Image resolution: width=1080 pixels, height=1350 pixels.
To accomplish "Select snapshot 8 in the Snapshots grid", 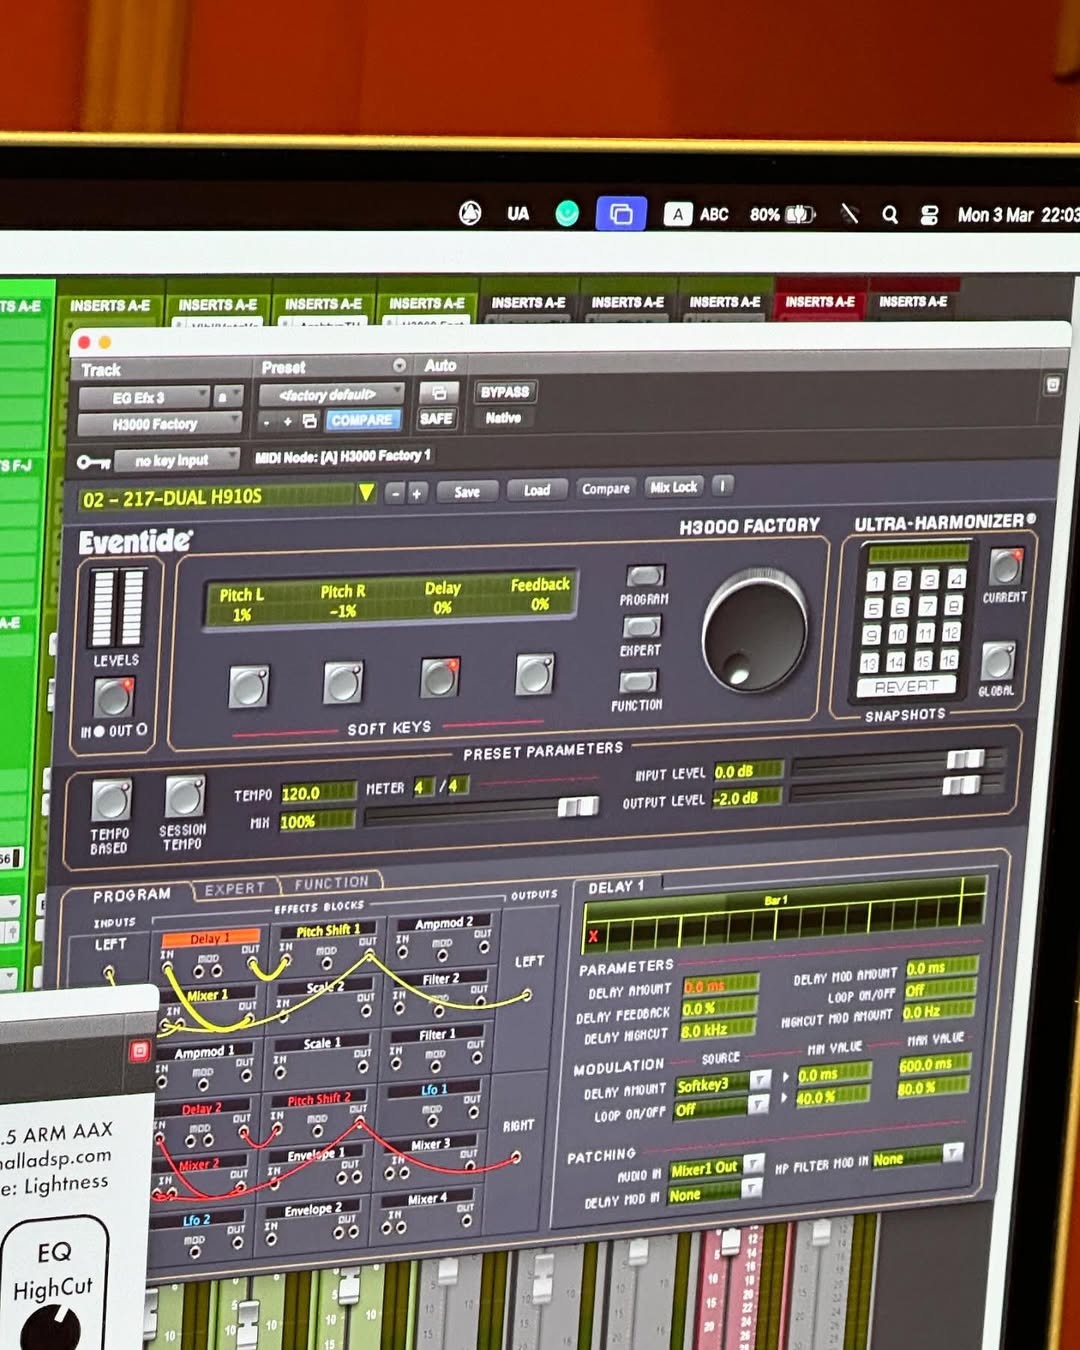I will click(x=953, y=606).
